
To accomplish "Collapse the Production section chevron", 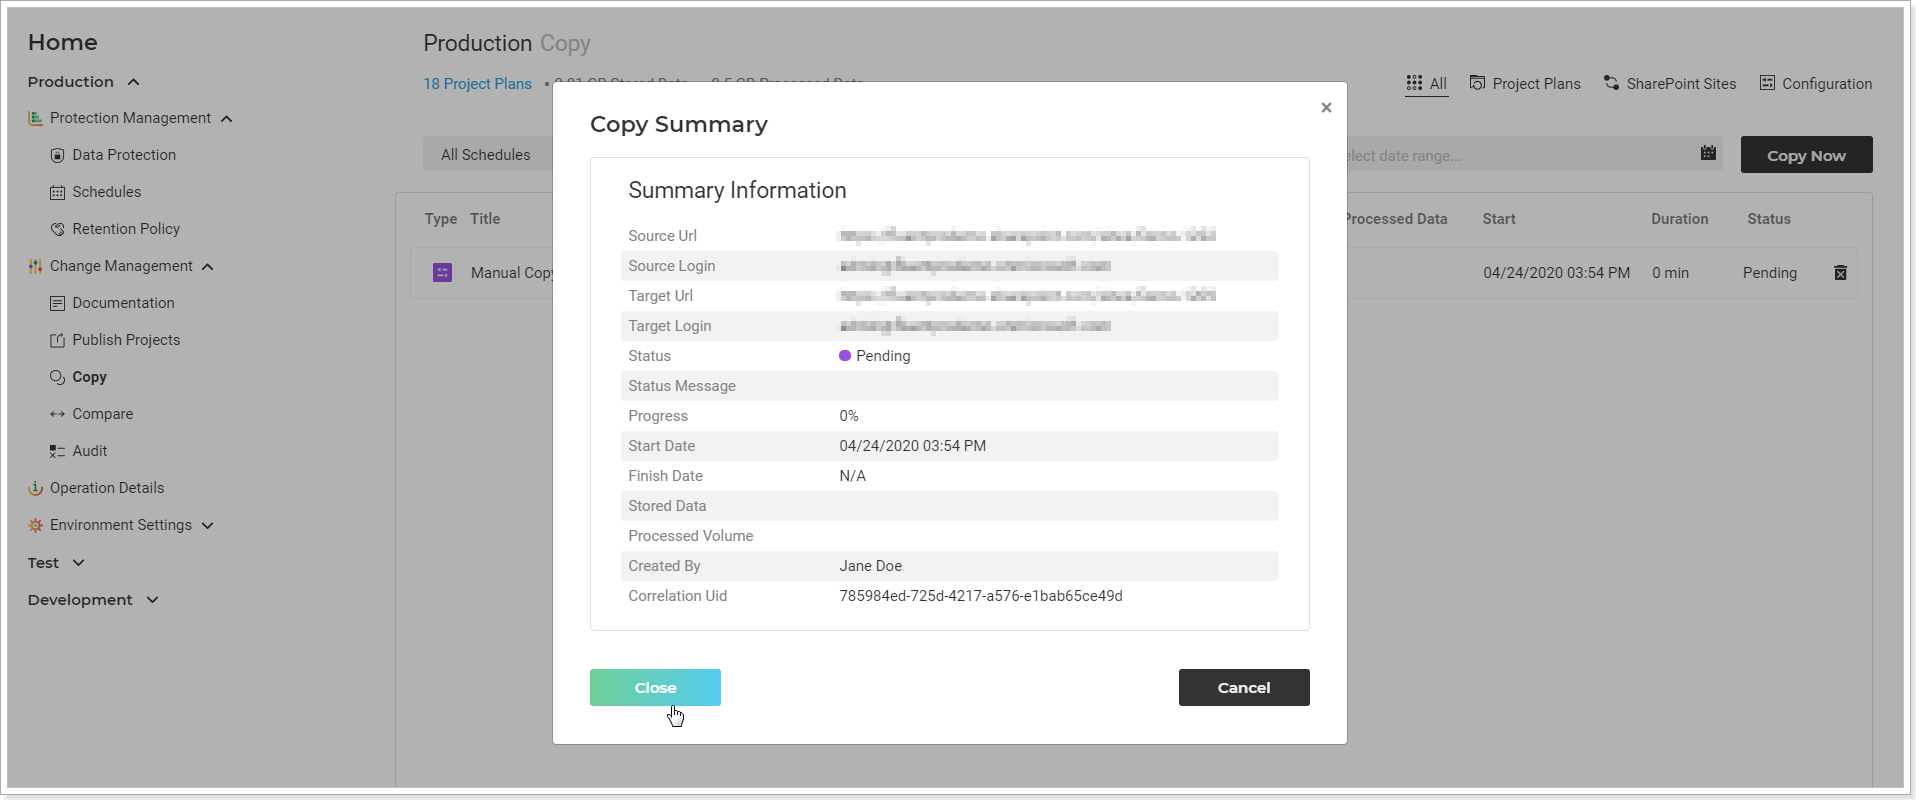I will pos(133,82).
